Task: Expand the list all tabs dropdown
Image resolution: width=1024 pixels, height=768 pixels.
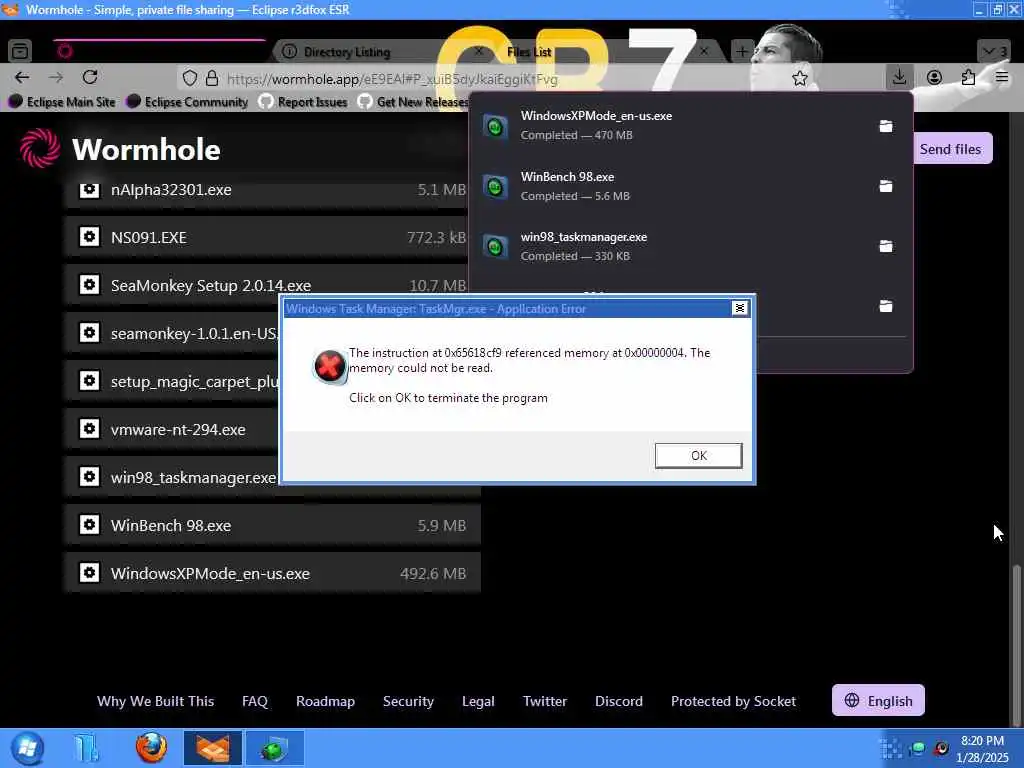Action: [x=995, y=51]
